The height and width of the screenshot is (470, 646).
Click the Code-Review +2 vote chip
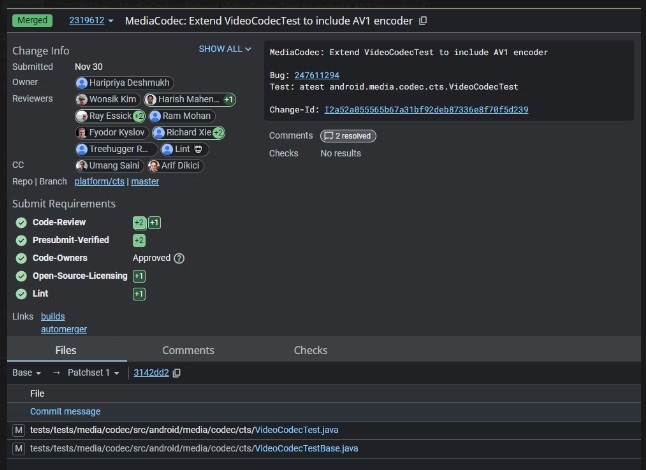[139, 222]
